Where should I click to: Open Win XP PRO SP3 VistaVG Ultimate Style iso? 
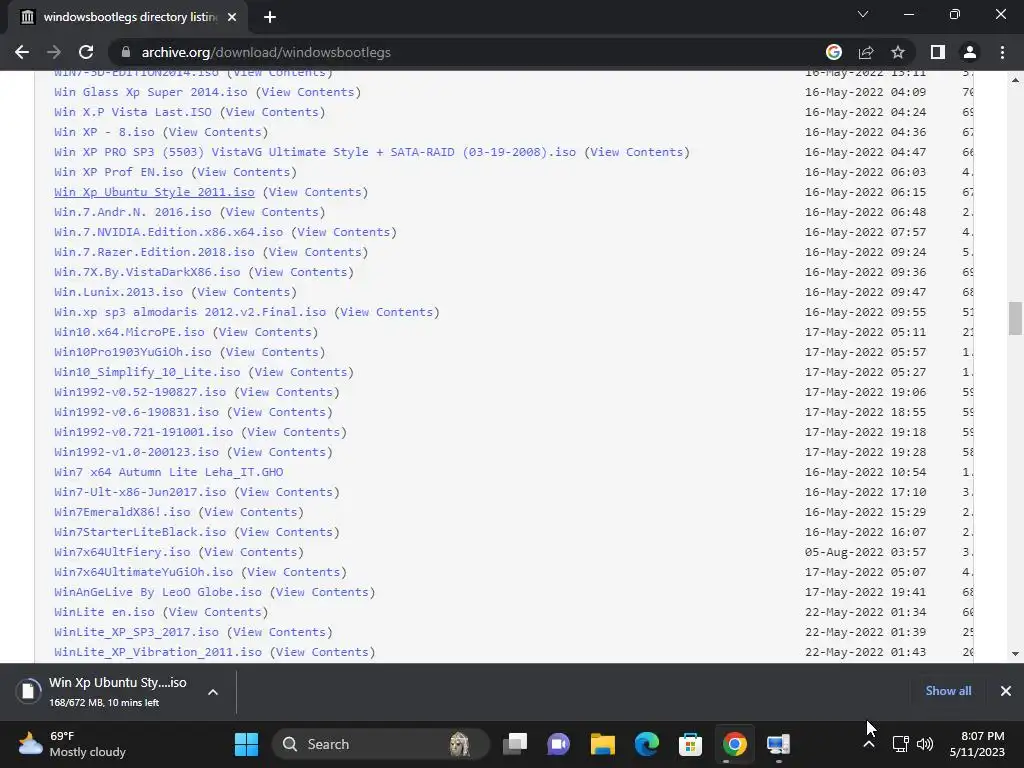coord(315,152)
